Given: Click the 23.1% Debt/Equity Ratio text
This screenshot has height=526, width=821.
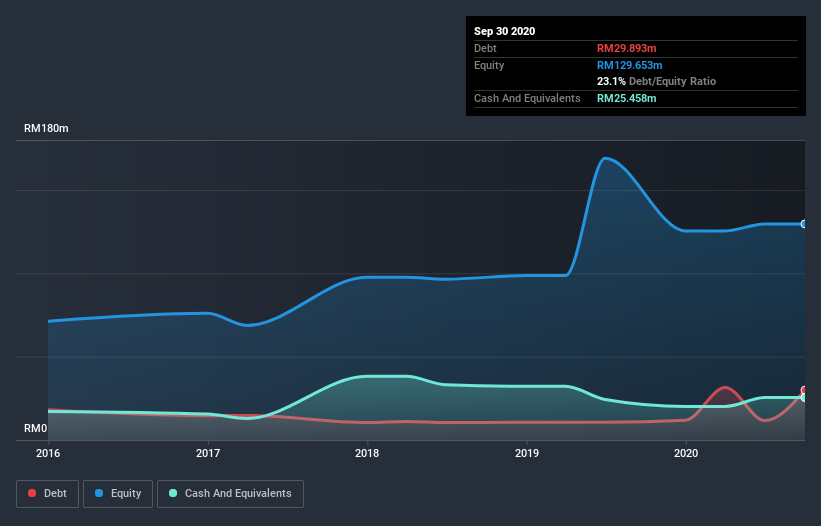Looking at the screenshot, I should pos(657,81).
